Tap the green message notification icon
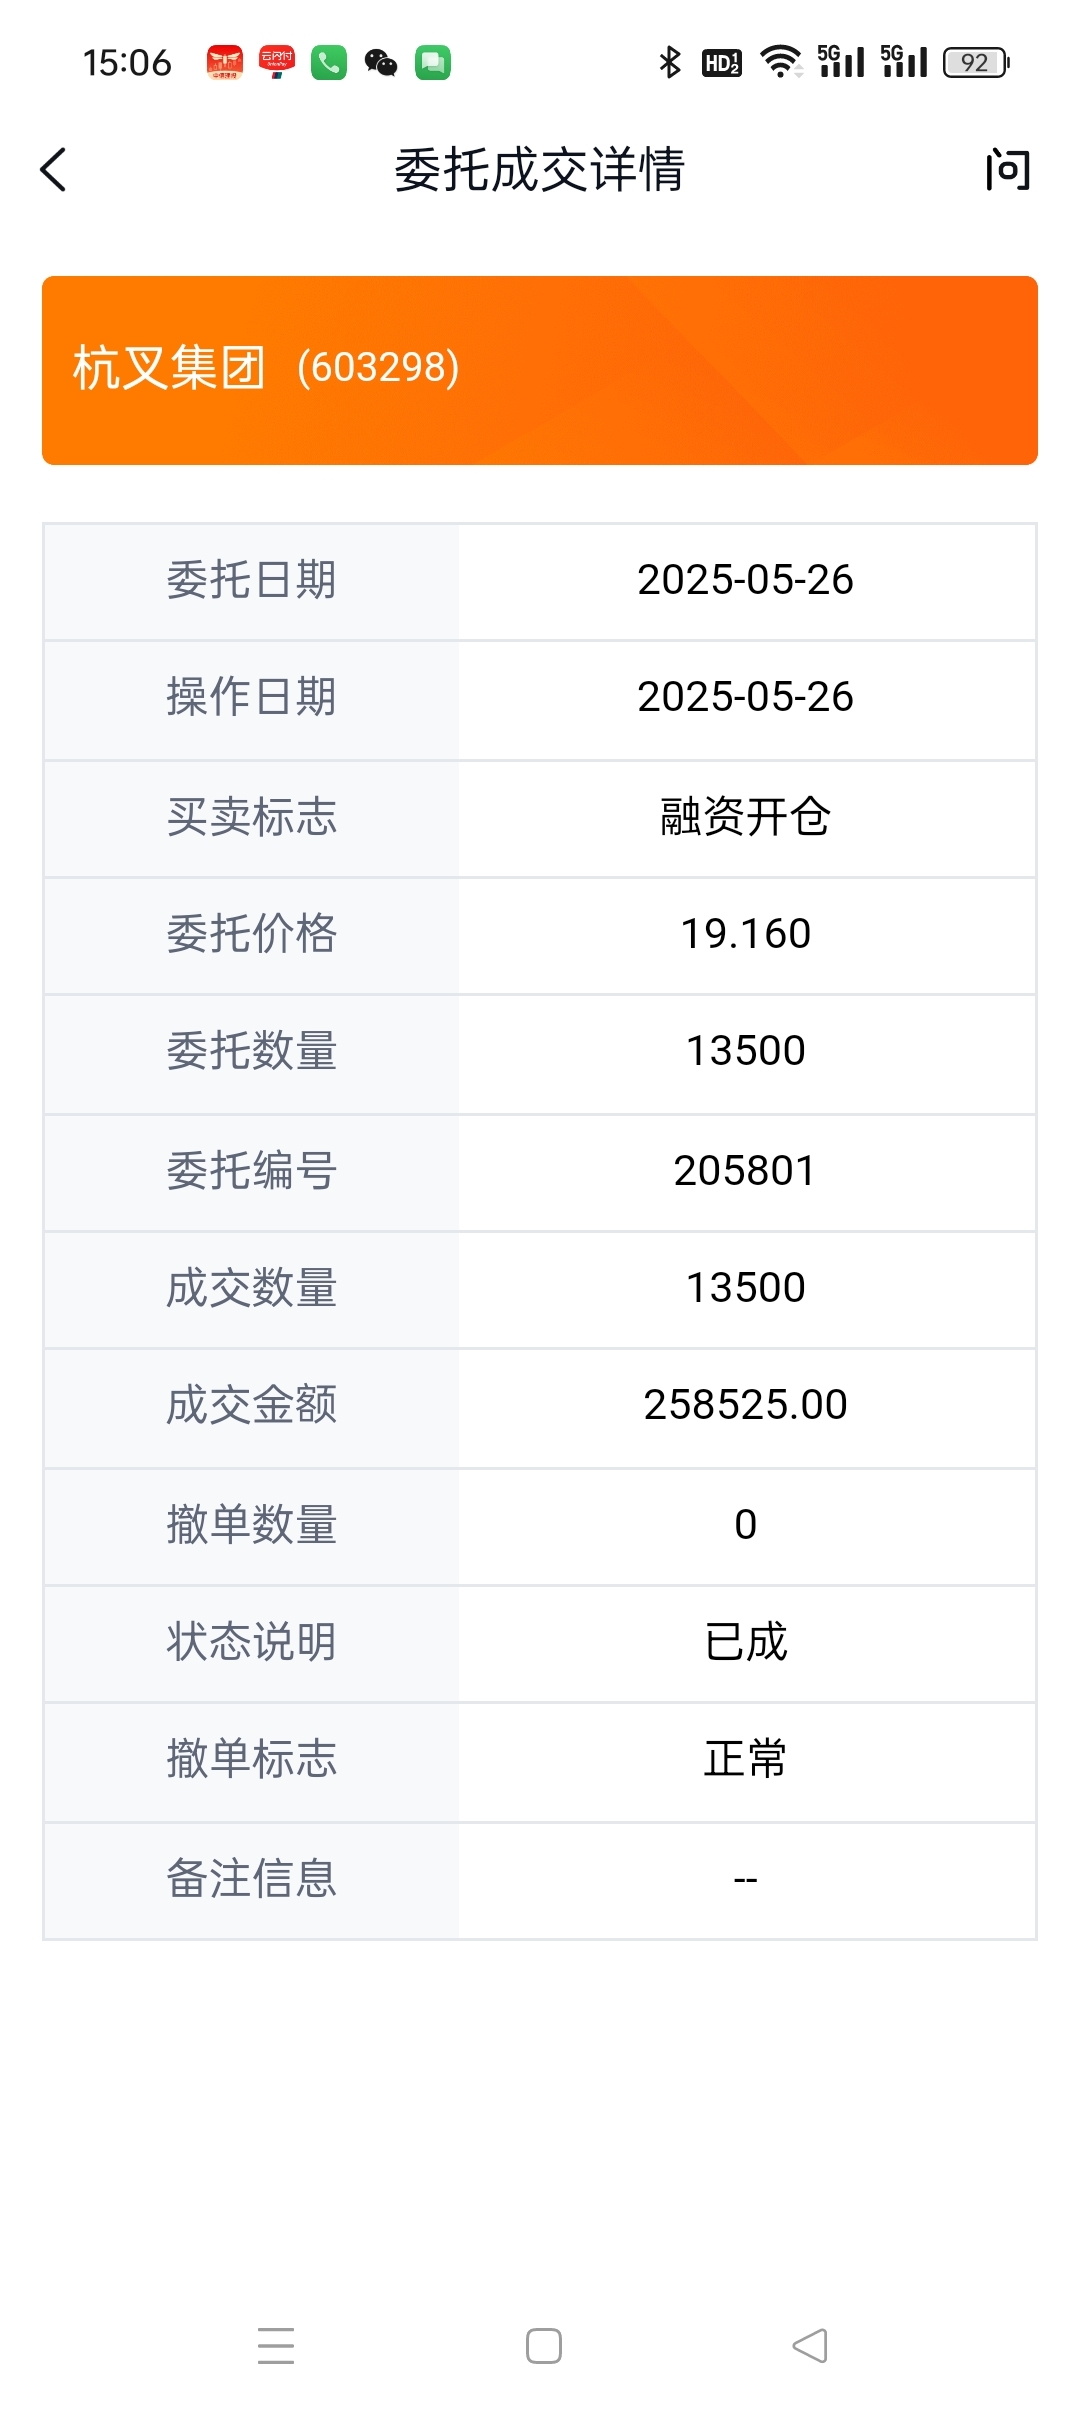The image size is (1080, 2412). [433, 63]
